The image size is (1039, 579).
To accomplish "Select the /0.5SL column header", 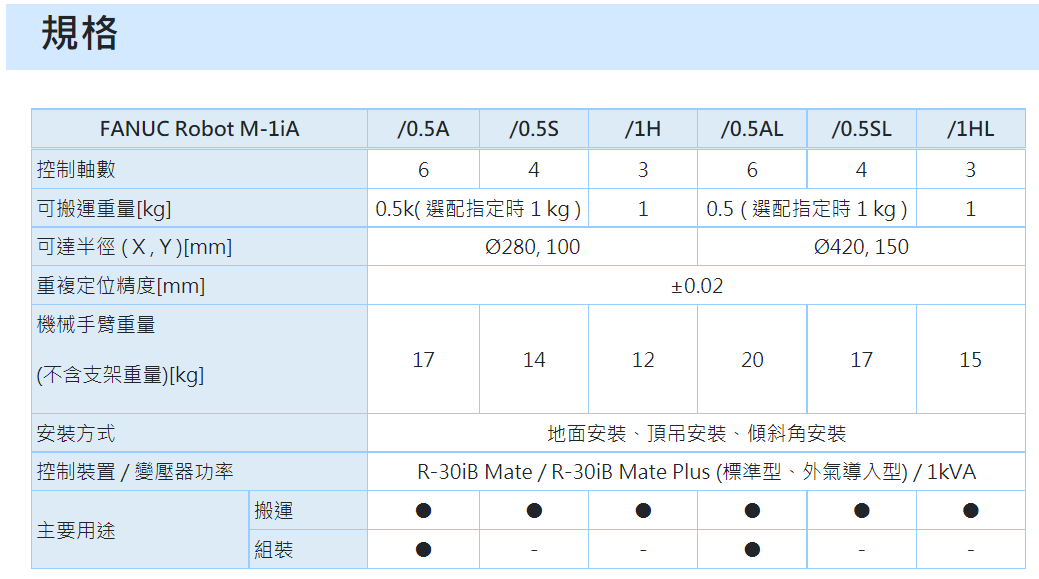I will pos(861,129).
